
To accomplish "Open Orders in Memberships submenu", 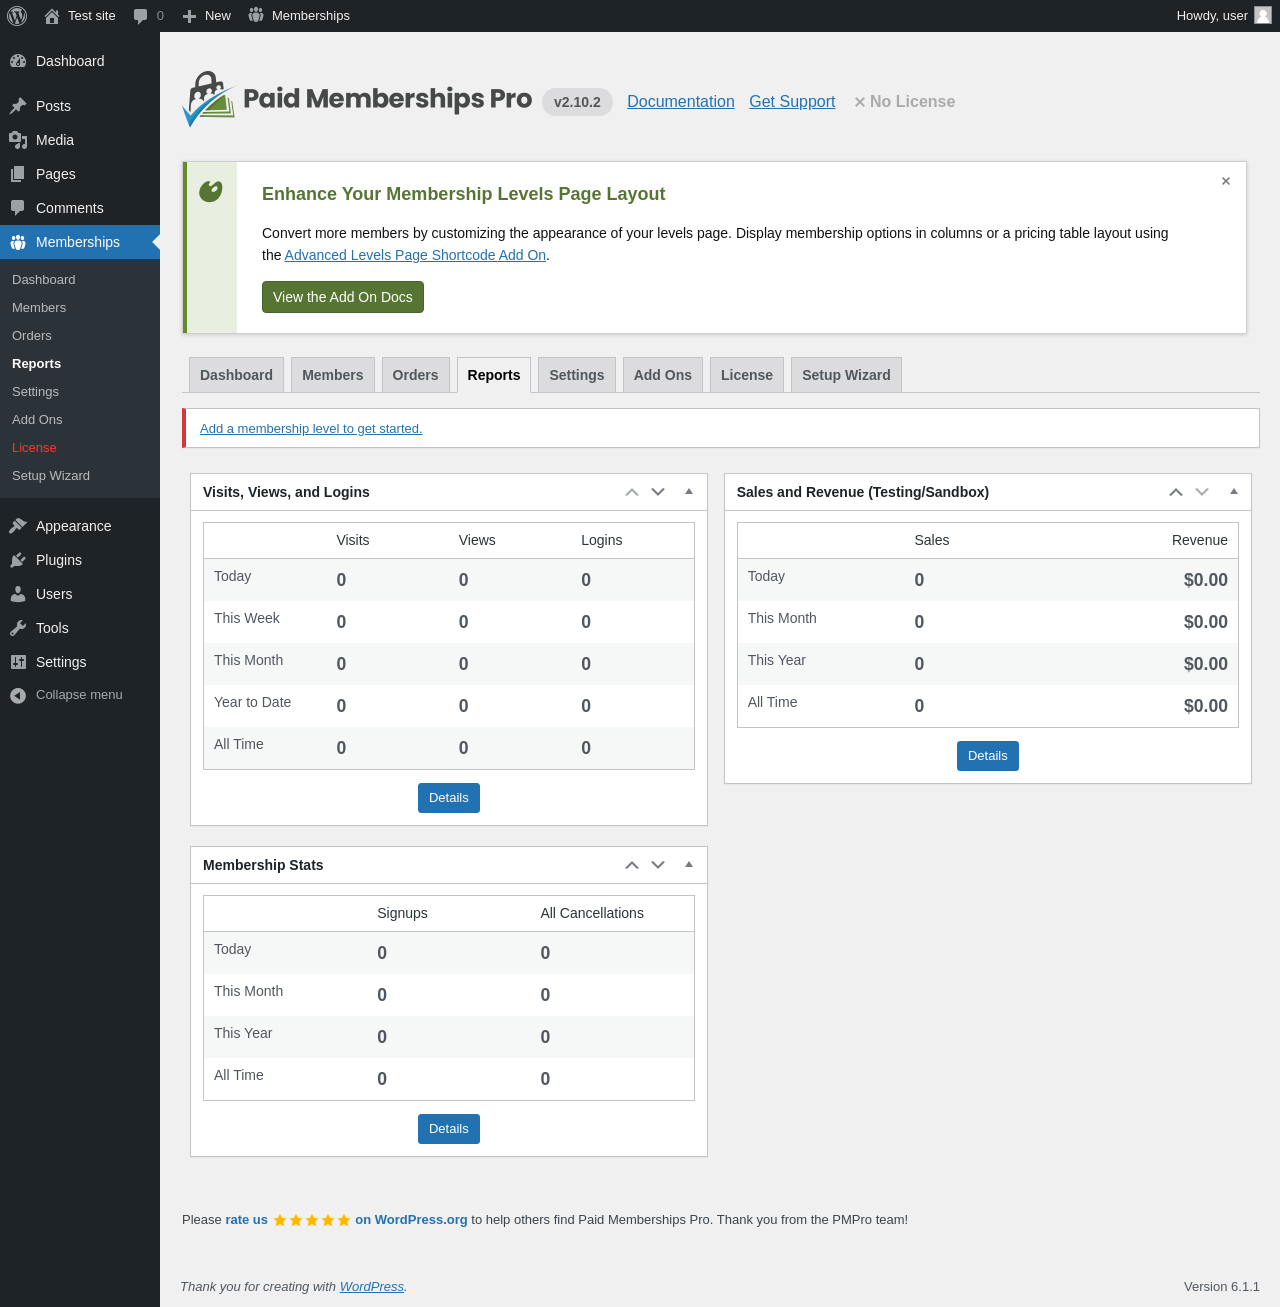I will point(80,336).
